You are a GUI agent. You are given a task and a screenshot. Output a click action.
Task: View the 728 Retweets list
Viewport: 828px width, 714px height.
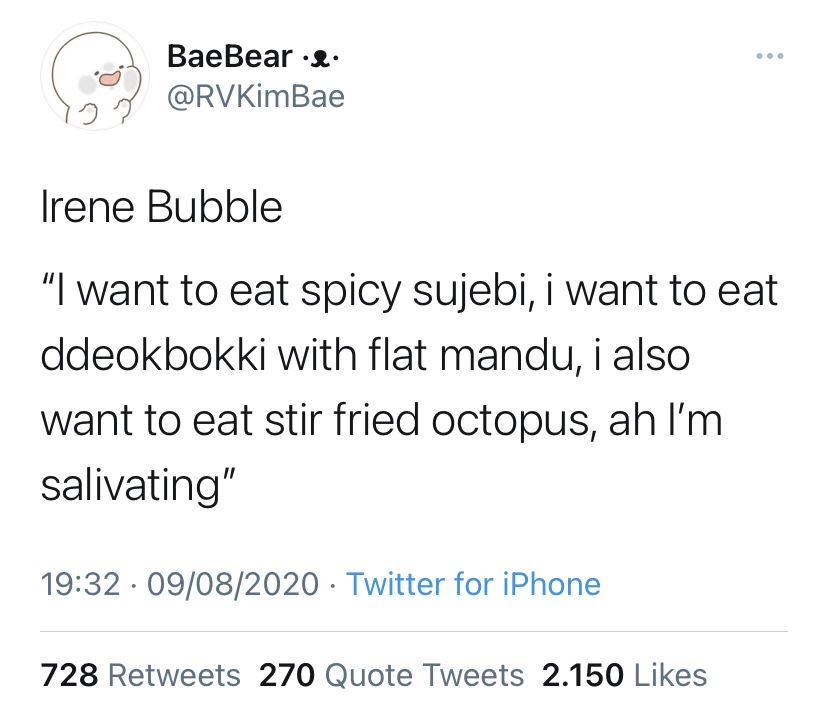(140, 675)
